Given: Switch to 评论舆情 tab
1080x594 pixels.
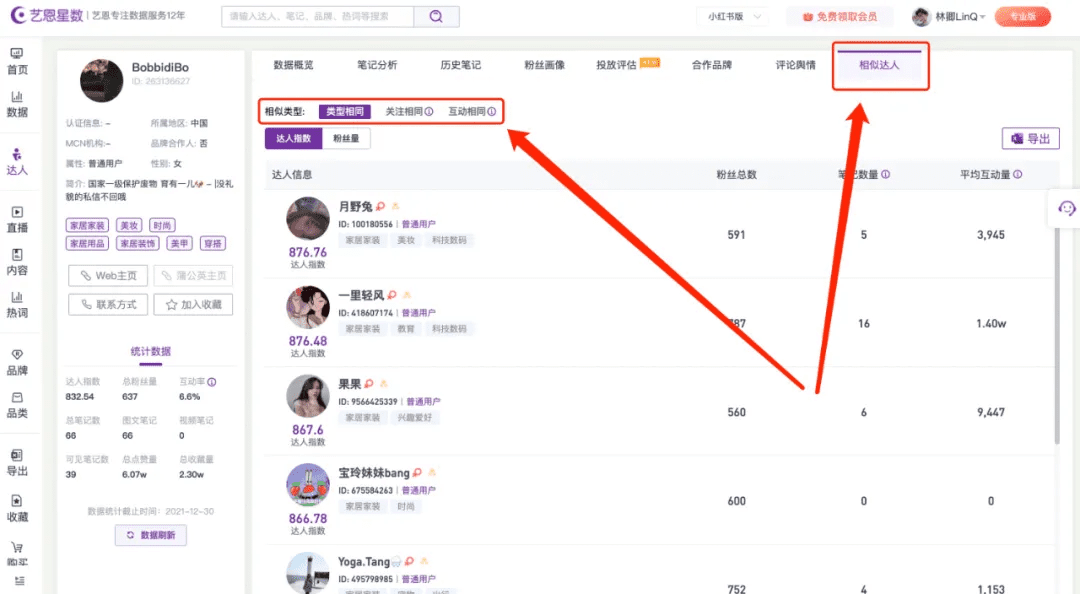Looking at the screenshot, I should click(796, 65).
